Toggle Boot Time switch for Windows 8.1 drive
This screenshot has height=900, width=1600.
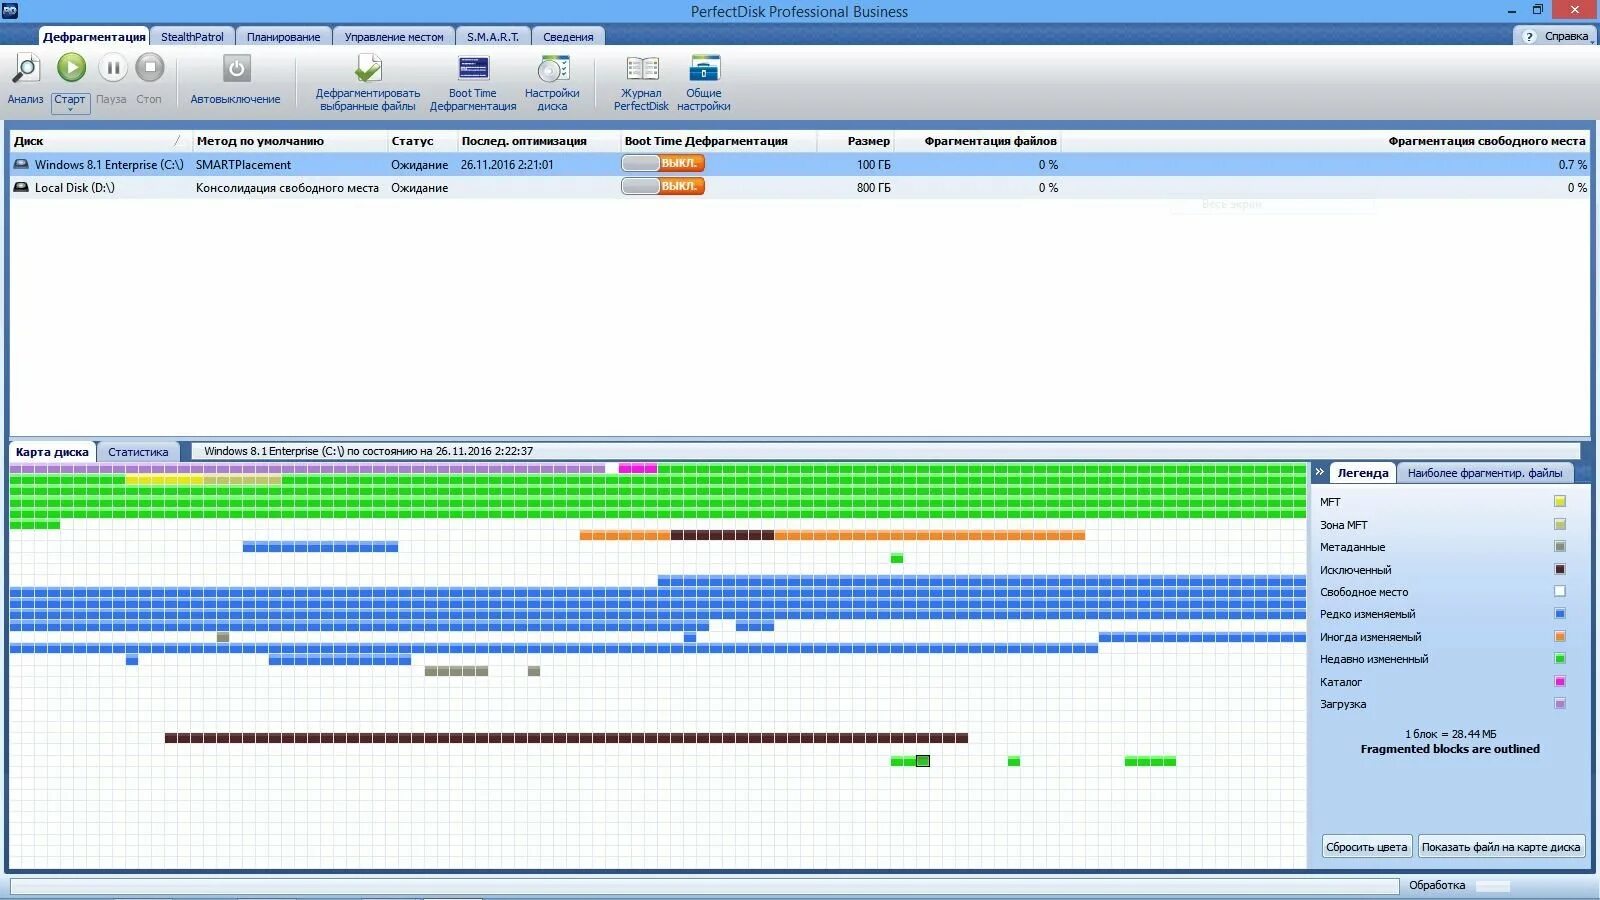tap(663, 163)
